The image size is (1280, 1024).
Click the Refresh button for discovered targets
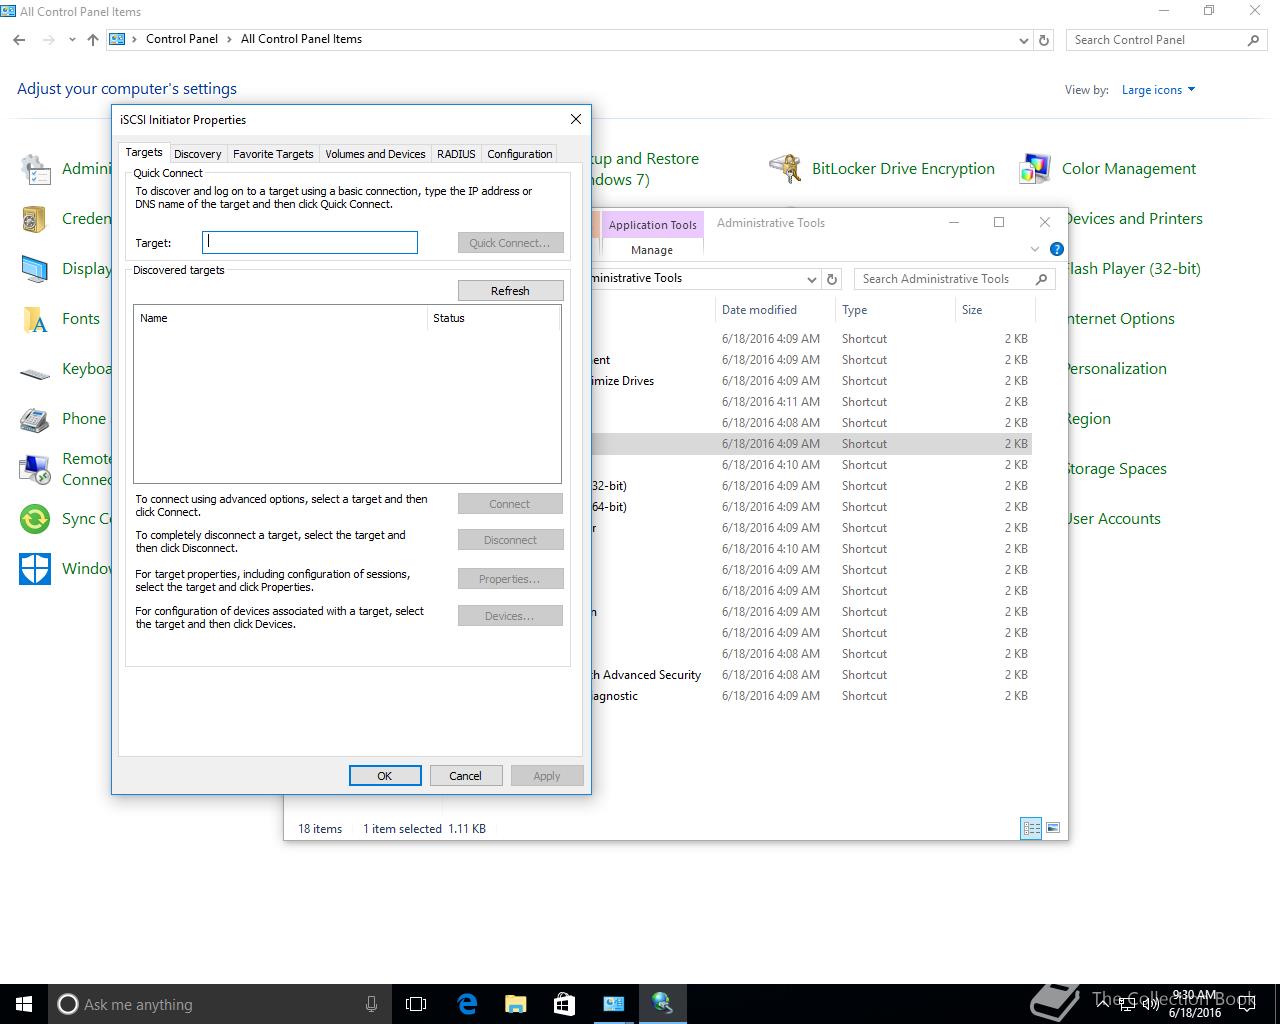(x=510, y=291)
